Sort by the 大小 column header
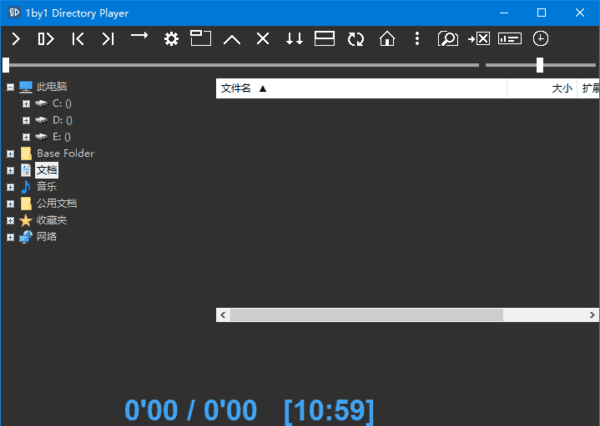Viewport: 600px width, 426px height. tap(542, 88)
